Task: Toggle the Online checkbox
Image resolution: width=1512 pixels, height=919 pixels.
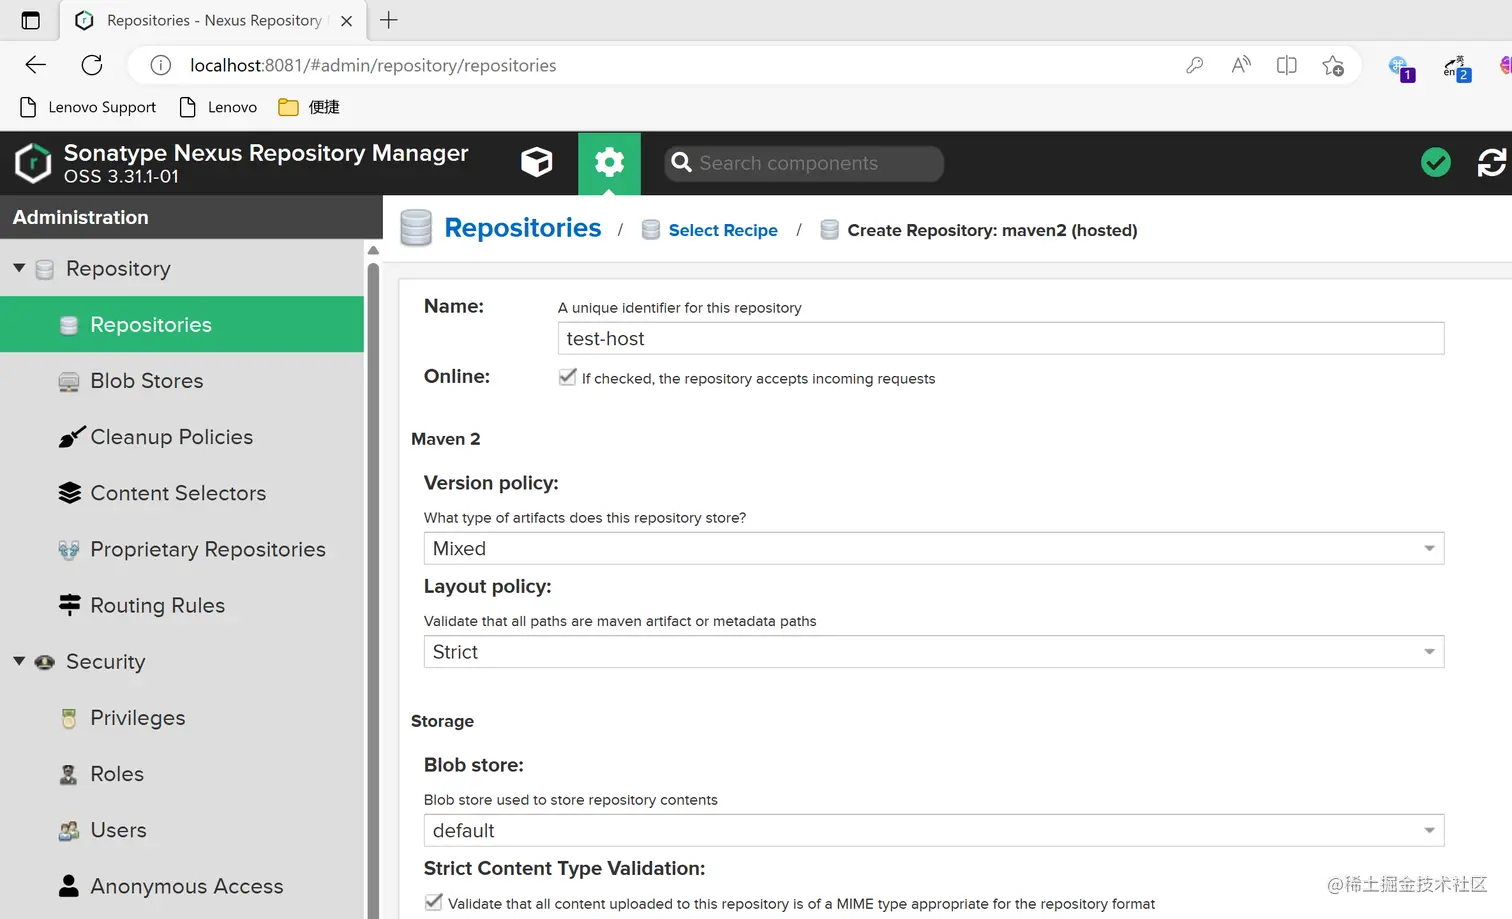Action: point(567,377)
